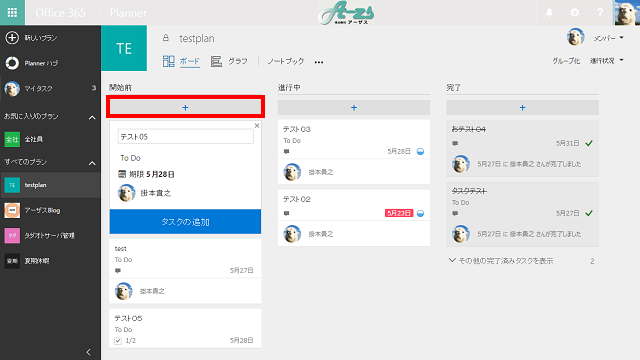640x360 pixels.
Task: Open the help question mark
Action: pyautogui.click(x=600, y=13)
